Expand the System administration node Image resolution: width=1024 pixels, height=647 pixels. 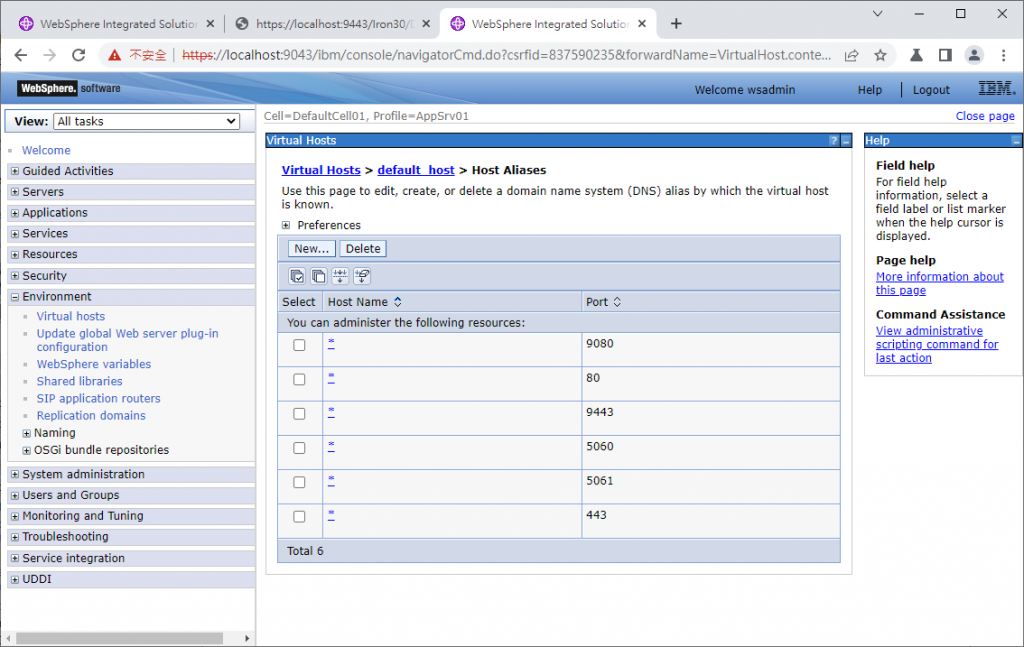tap(14, 475)
